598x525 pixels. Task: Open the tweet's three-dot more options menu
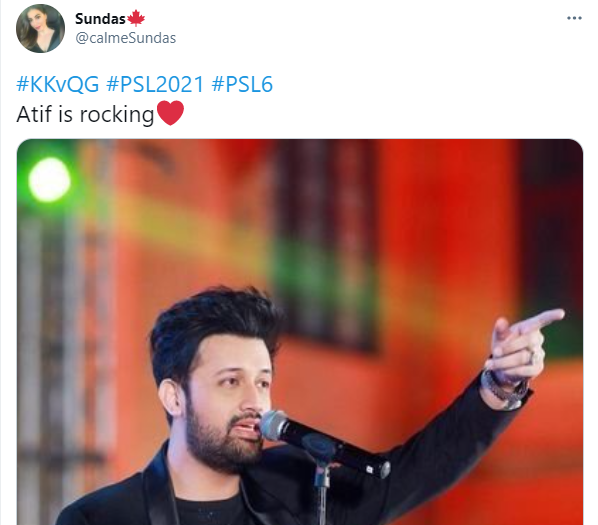click(x=574, y=18)
